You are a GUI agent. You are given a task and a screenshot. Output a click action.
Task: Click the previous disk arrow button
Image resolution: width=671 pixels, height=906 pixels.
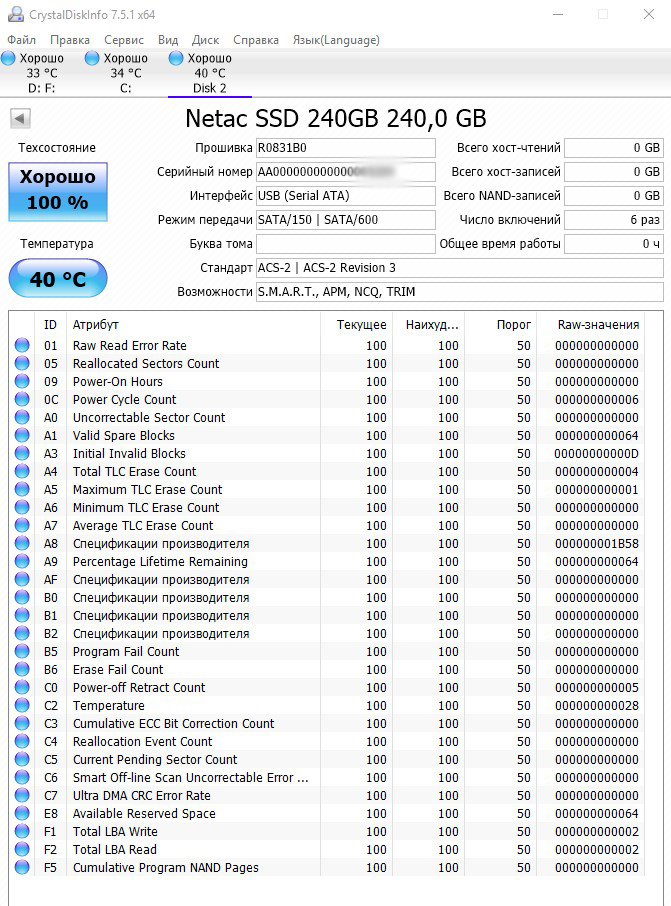tap(20, 119)
